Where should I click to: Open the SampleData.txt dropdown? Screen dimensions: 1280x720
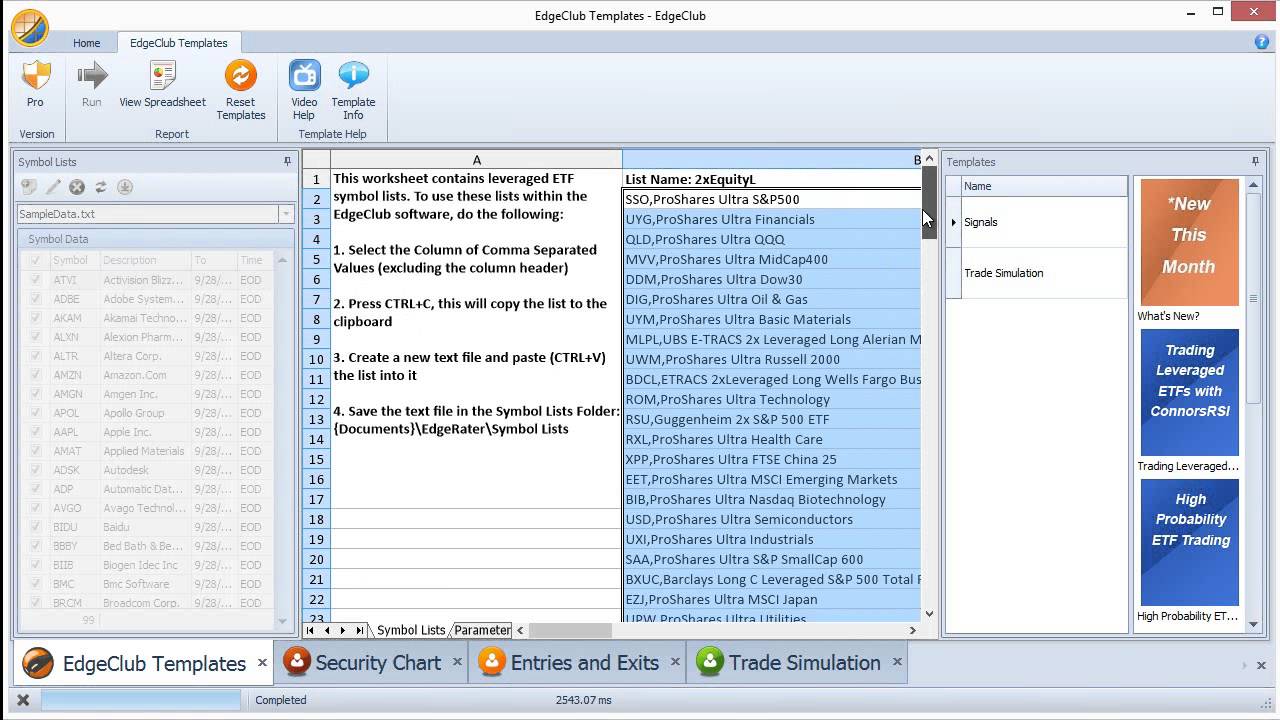point(286,214)
